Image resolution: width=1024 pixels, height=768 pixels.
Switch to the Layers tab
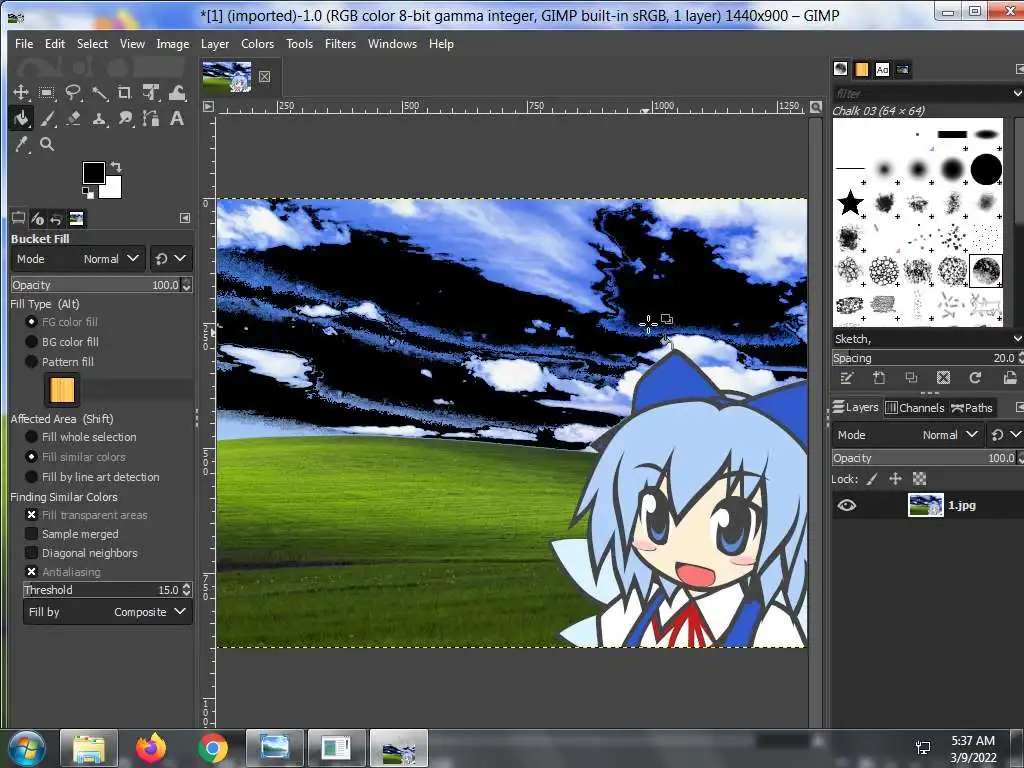click(856, 408)
